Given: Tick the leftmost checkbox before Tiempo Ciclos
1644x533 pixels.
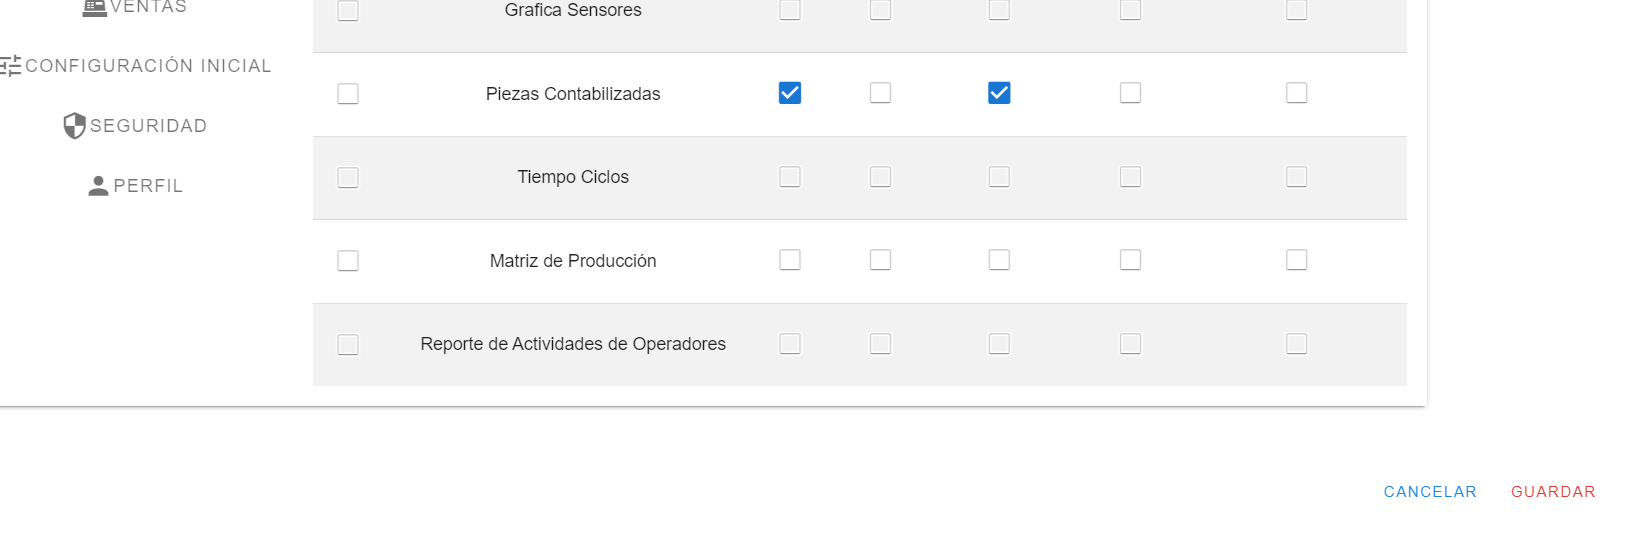Looking at the screenshot, I should coord(348,178).
